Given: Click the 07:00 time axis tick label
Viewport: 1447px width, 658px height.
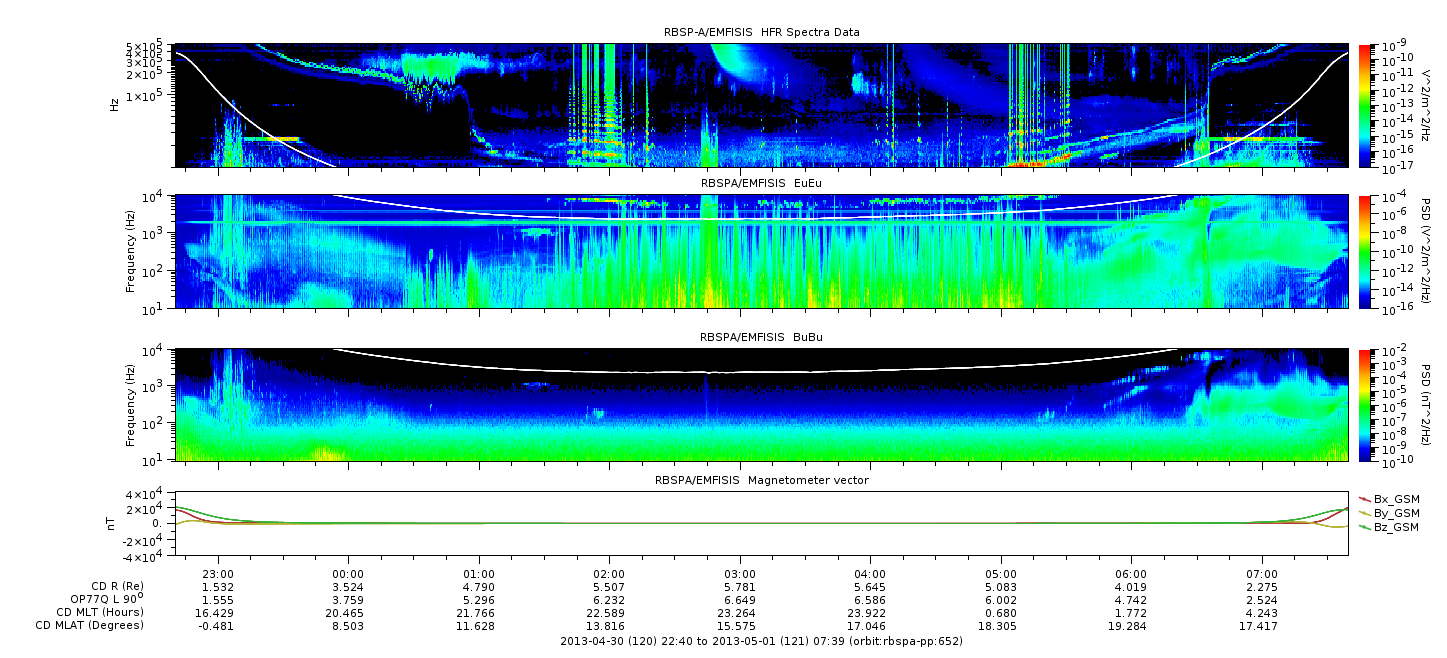Looking at the screenshot, I should (1262, 573).
